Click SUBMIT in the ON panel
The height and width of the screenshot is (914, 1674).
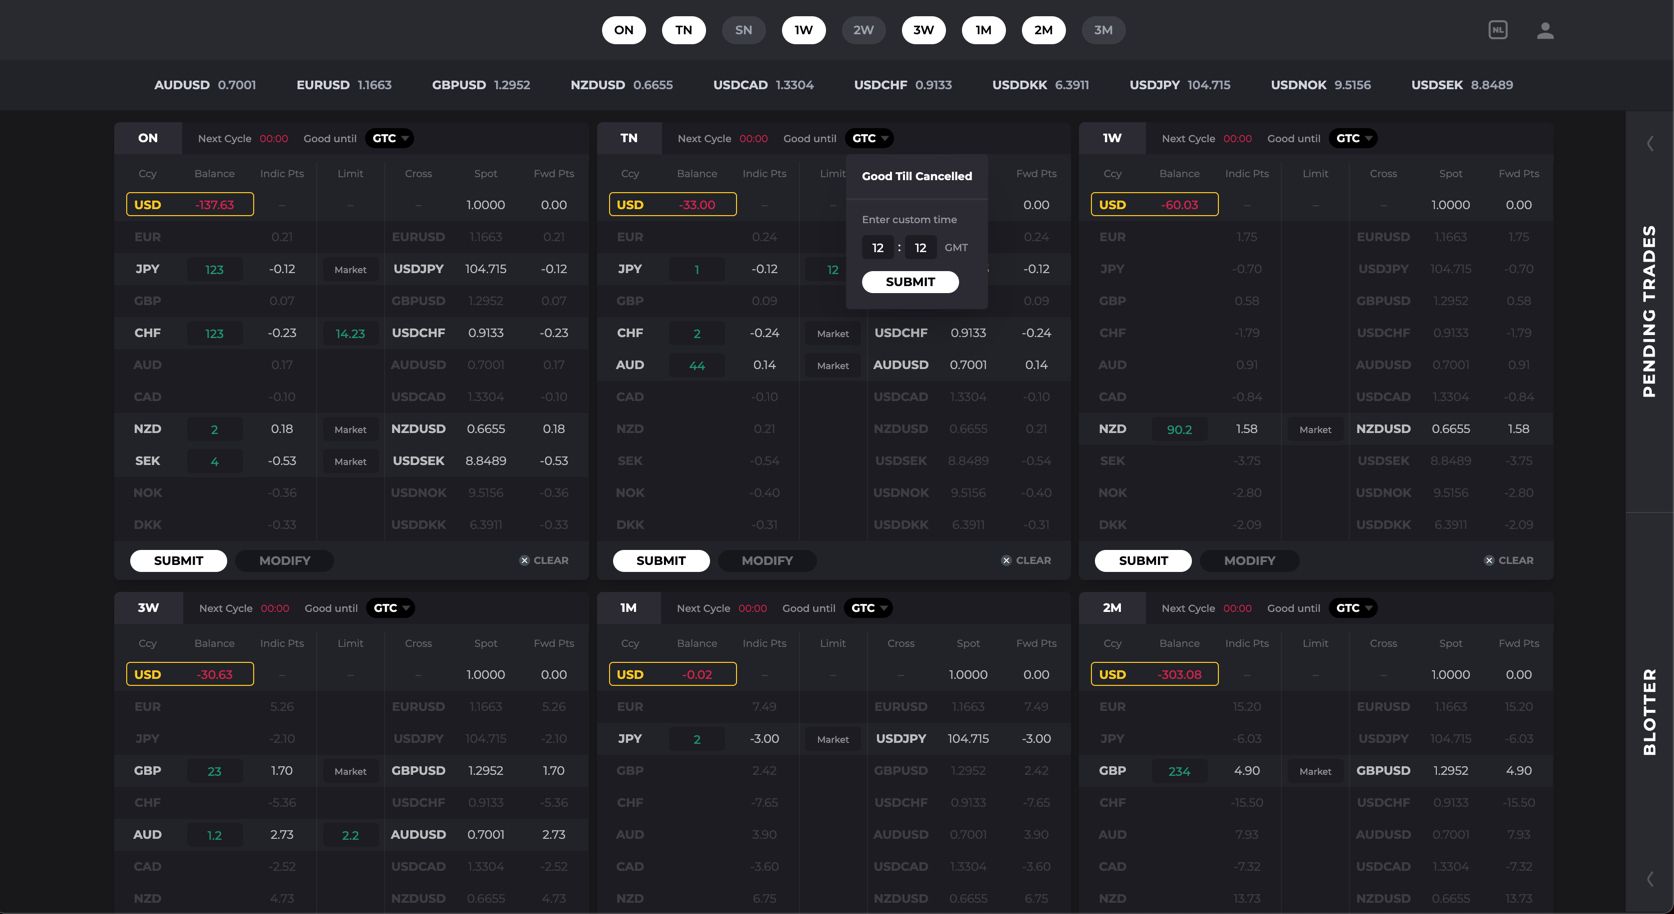[178, 561]
